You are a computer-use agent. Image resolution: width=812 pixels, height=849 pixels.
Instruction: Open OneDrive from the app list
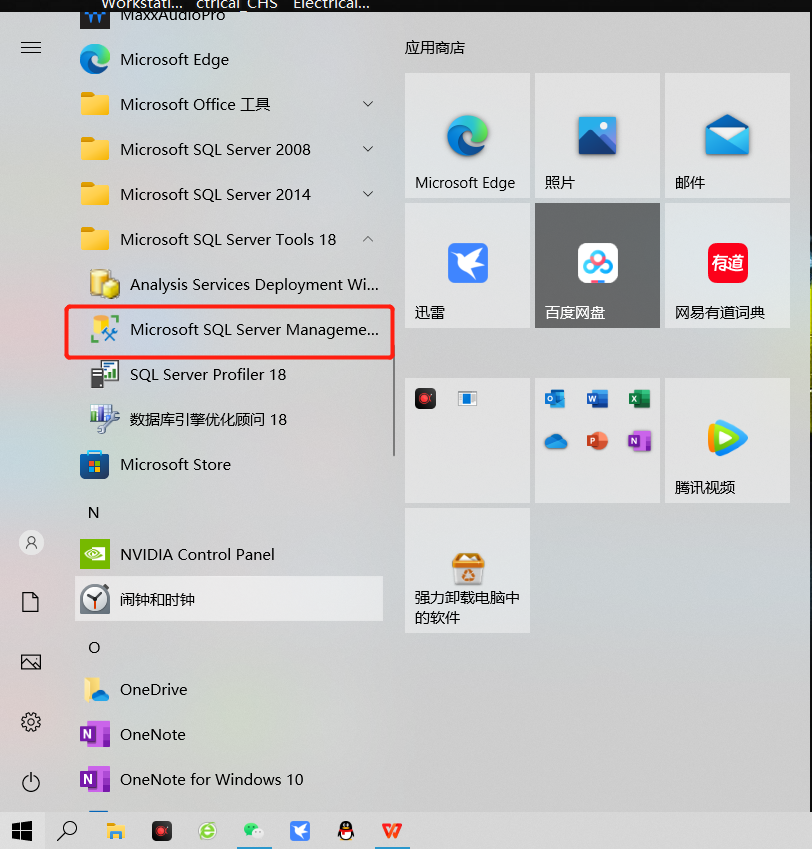pos(229,689)
